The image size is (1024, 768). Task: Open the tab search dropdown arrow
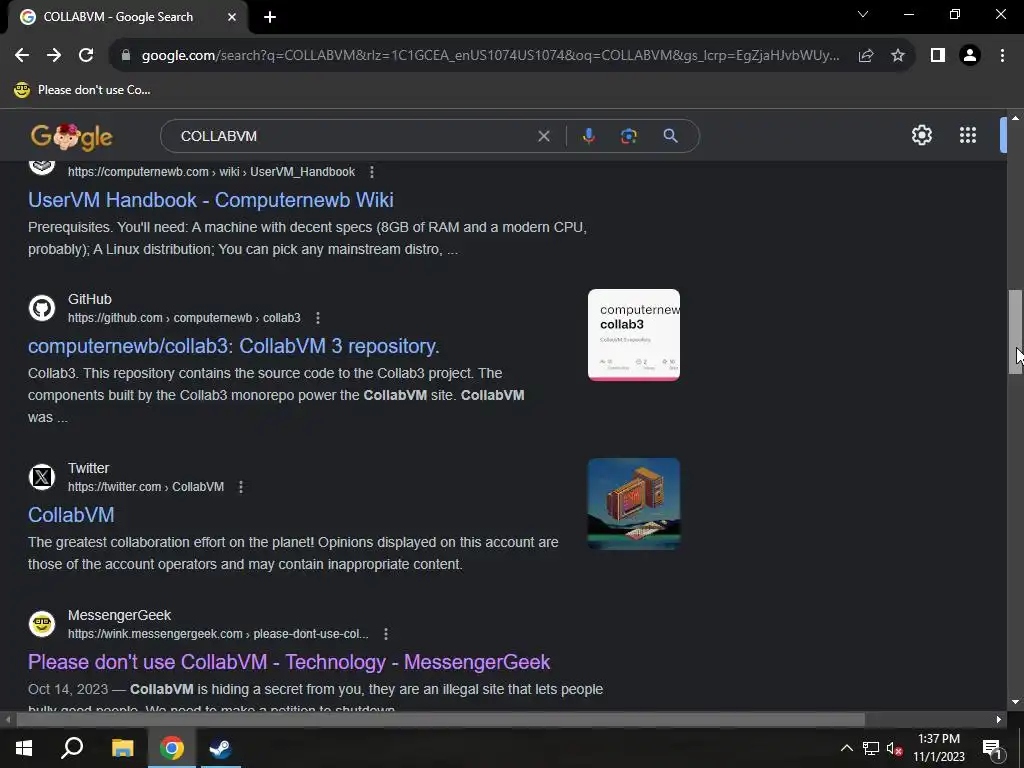coord(863,14)
